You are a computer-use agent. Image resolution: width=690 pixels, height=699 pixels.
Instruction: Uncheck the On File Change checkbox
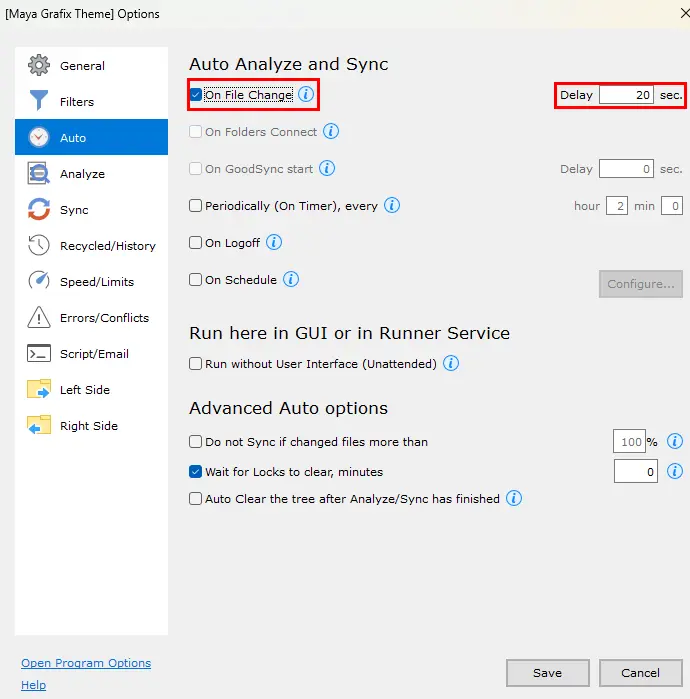coord(195,95)
